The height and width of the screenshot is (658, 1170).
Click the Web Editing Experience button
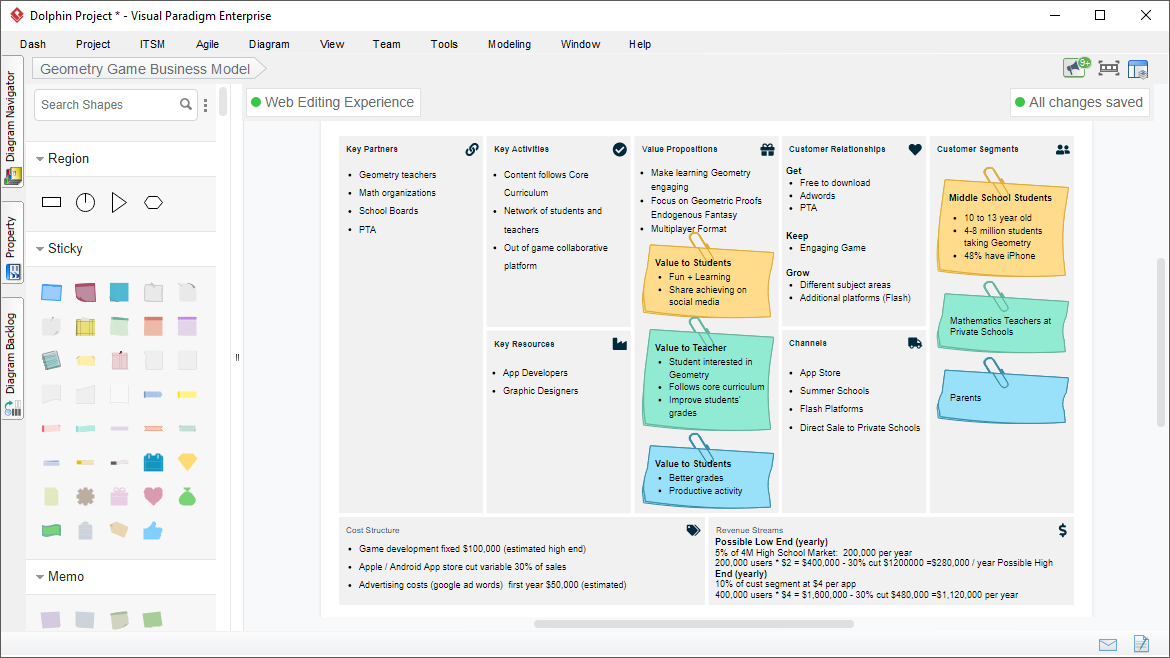333,102
